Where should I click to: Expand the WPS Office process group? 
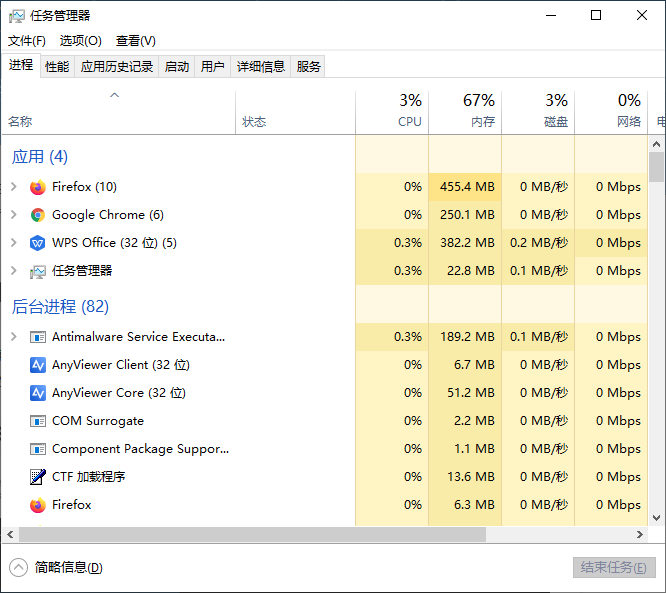13,243
